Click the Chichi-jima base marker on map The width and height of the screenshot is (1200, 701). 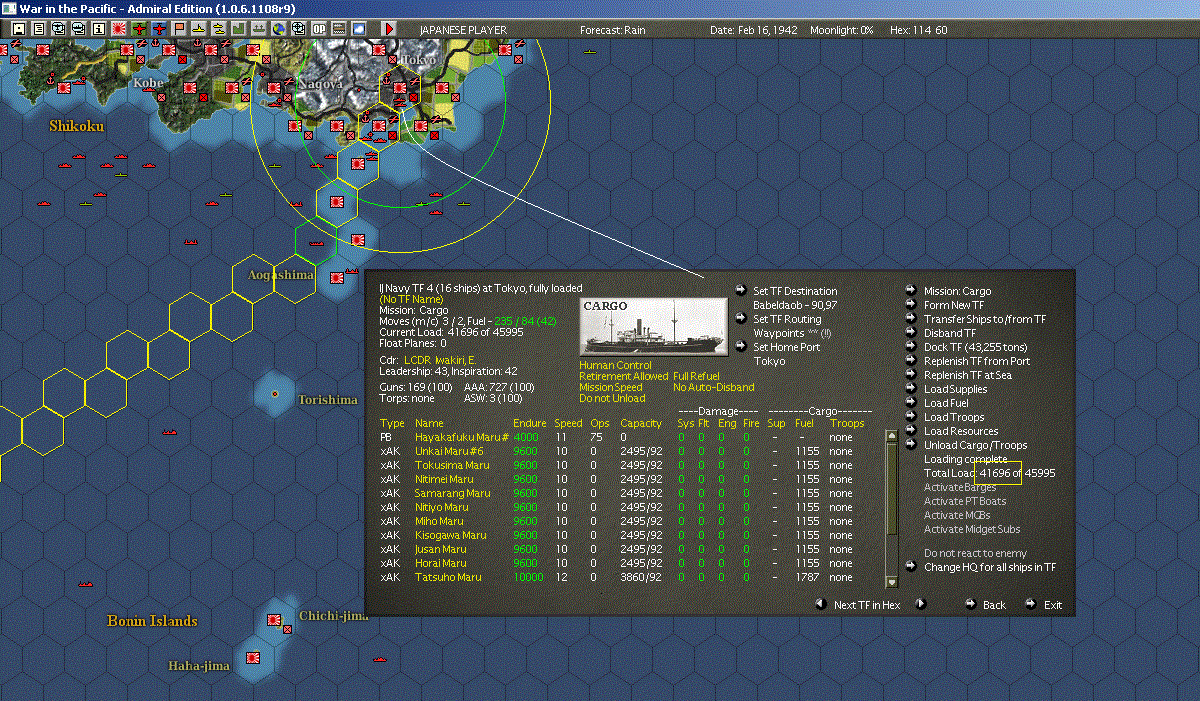(275, 620)
